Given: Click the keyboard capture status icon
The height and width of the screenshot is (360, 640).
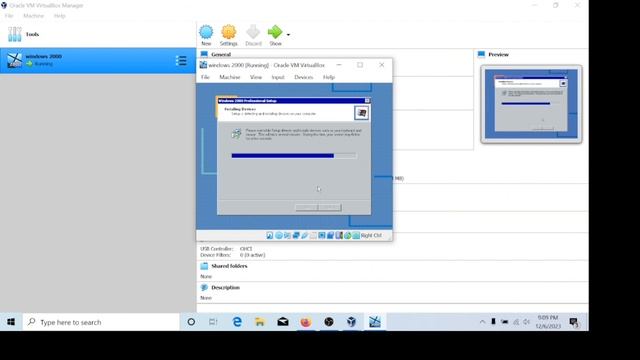Looking at the screenshot, I should click(356, 236).
